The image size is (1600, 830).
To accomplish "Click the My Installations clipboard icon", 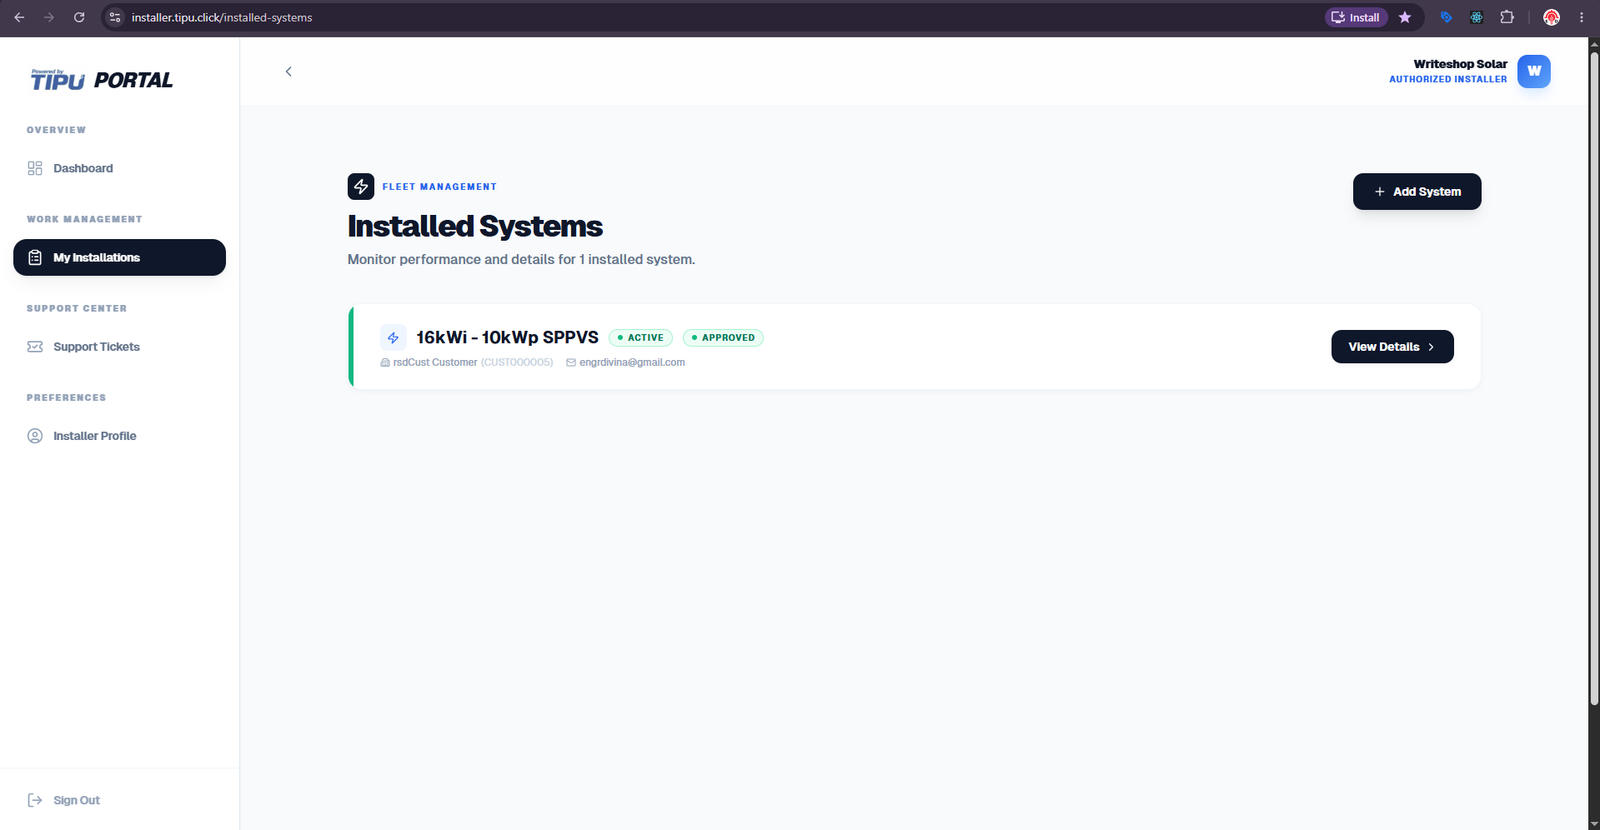I will coord(35,257).
